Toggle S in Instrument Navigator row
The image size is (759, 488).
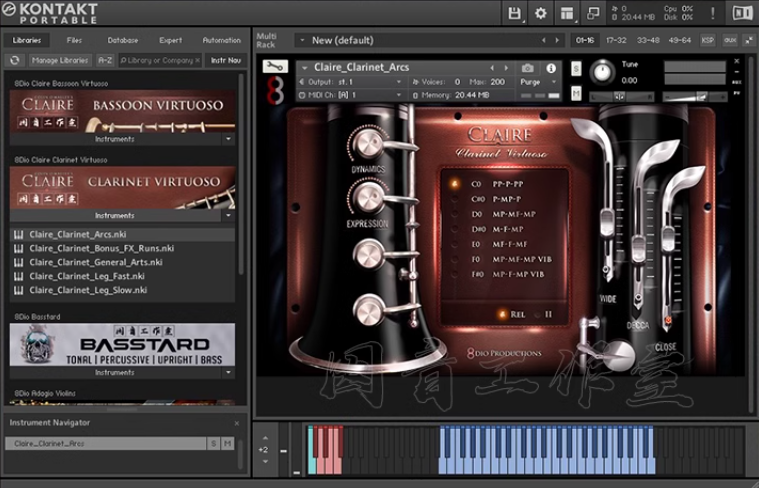213,443
